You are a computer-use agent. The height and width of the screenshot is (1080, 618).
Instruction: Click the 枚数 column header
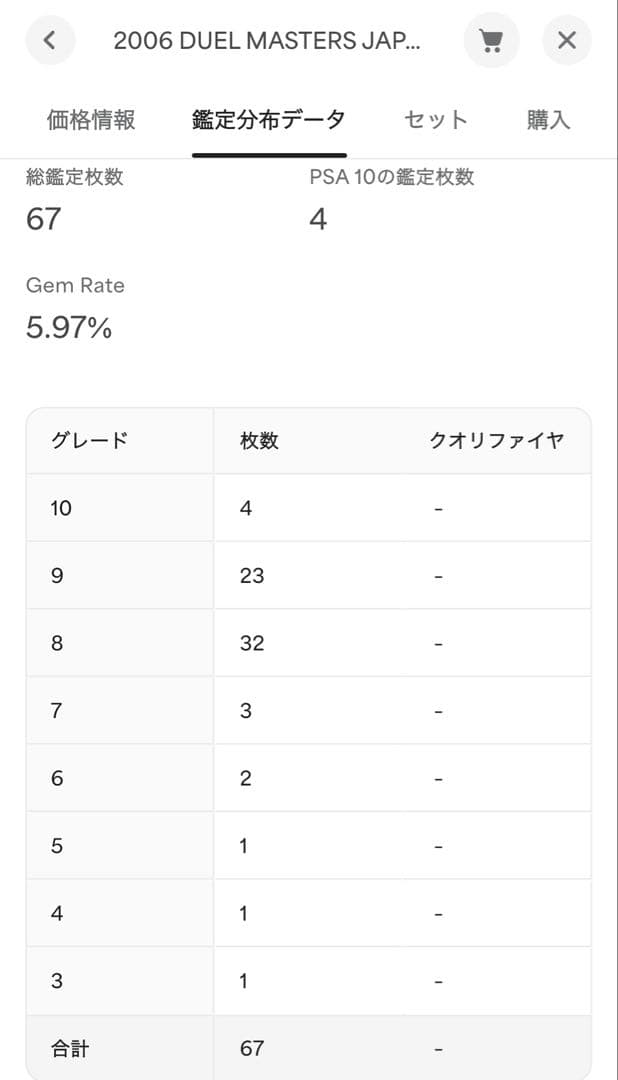coord(259,441)
